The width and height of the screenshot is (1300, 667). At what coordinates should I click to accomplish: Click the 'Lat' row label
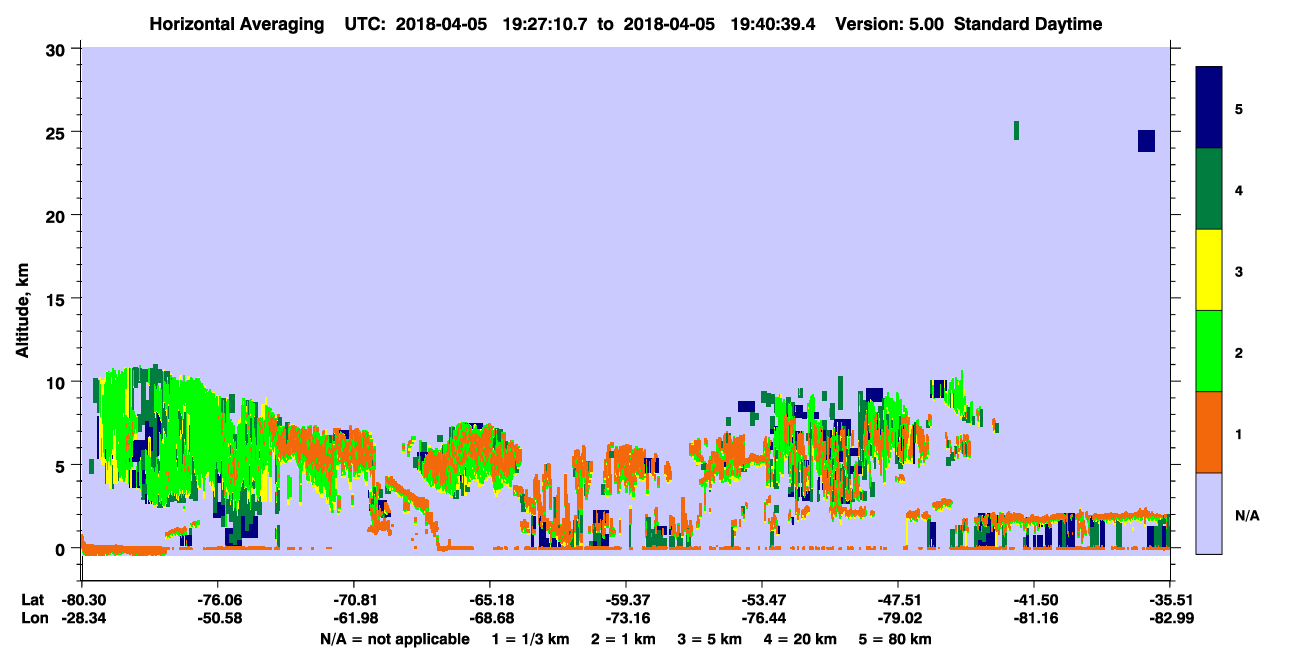32,601
